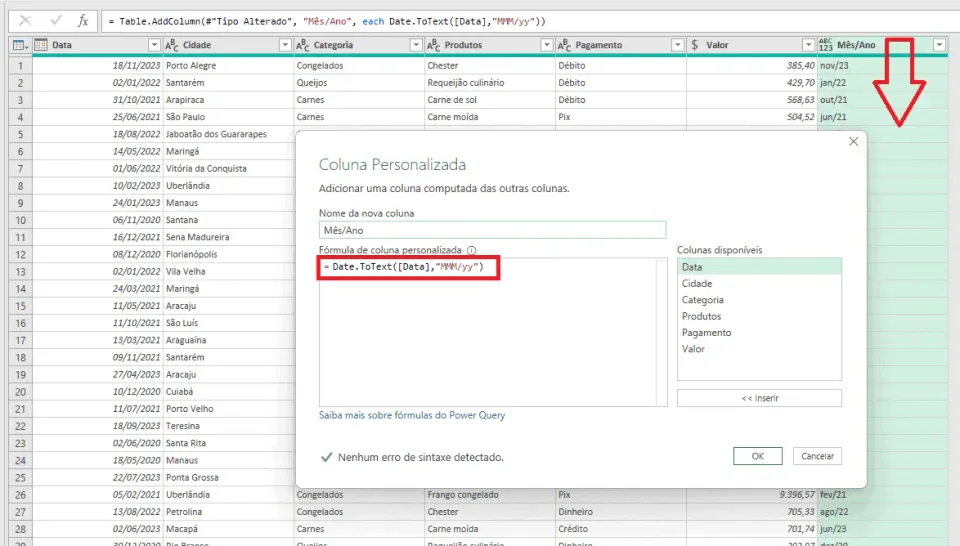This screenshot has height=546, width=960.
Task: Click the fx function icon
Action: click(83, 21)
